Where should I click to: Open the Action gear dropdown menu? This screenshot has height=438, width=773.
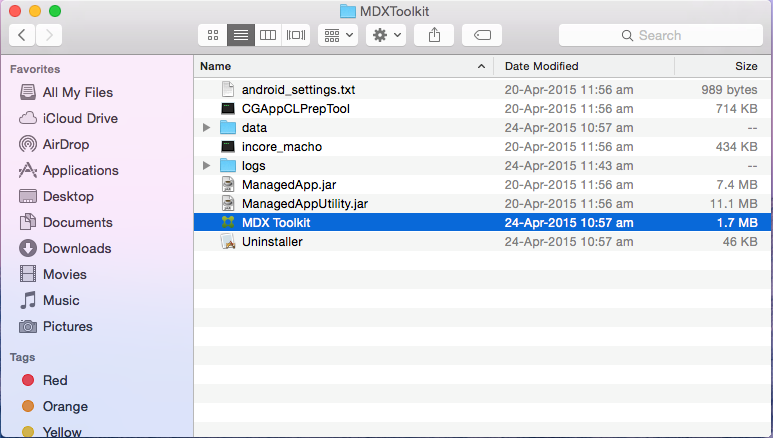point(386,35)
